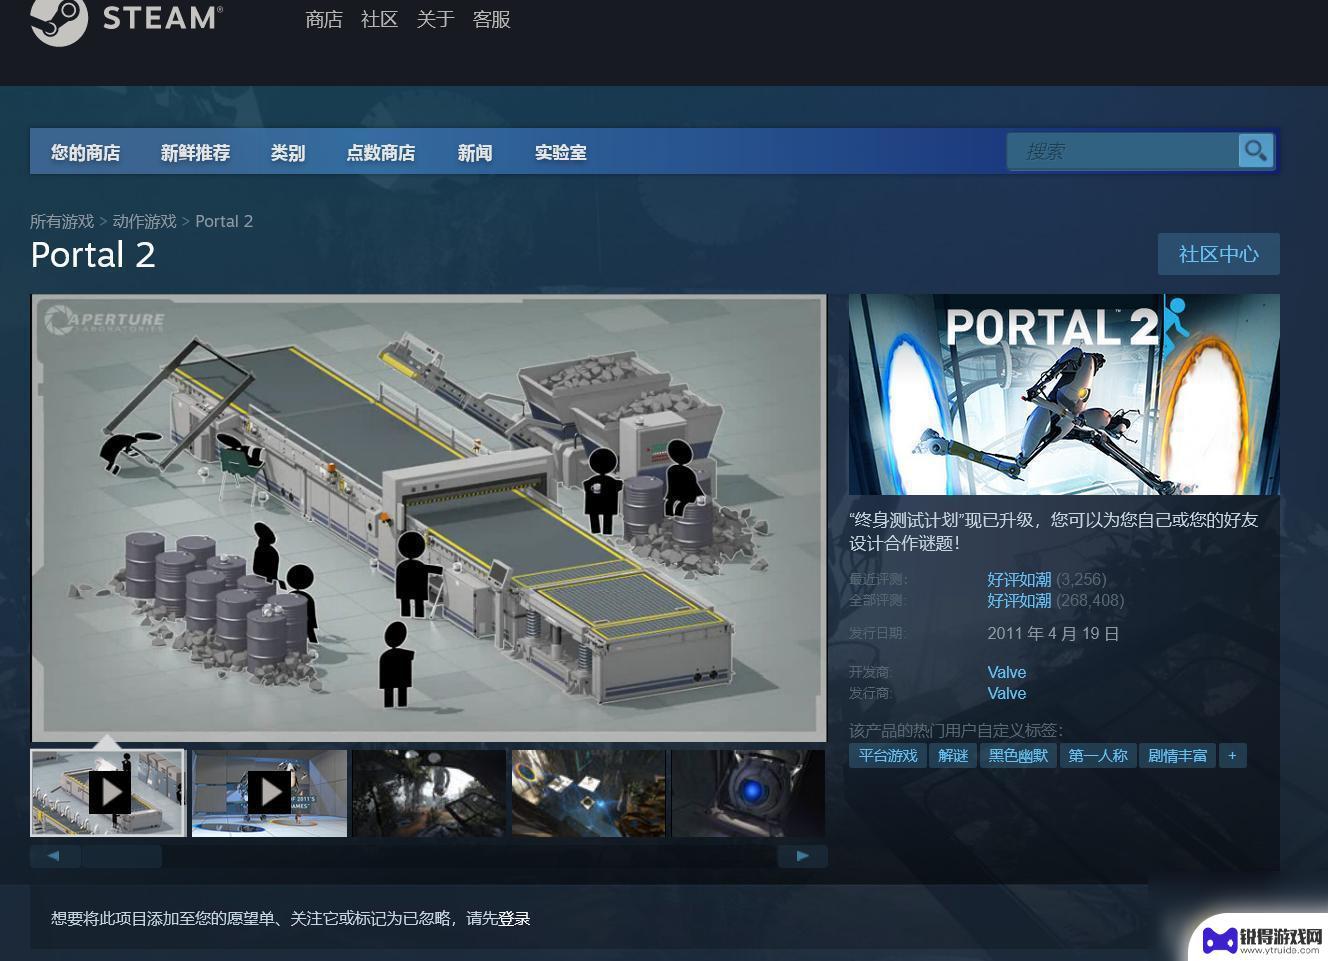Select the 平台游戏 tag

[x=888, y=756]
